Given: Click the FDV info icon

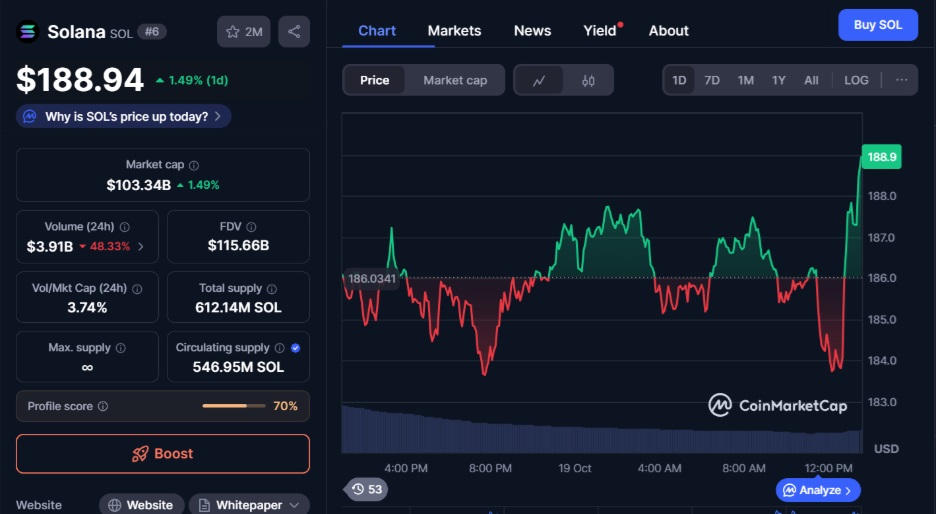Looking at the screenshot, I should pos(251,227).
